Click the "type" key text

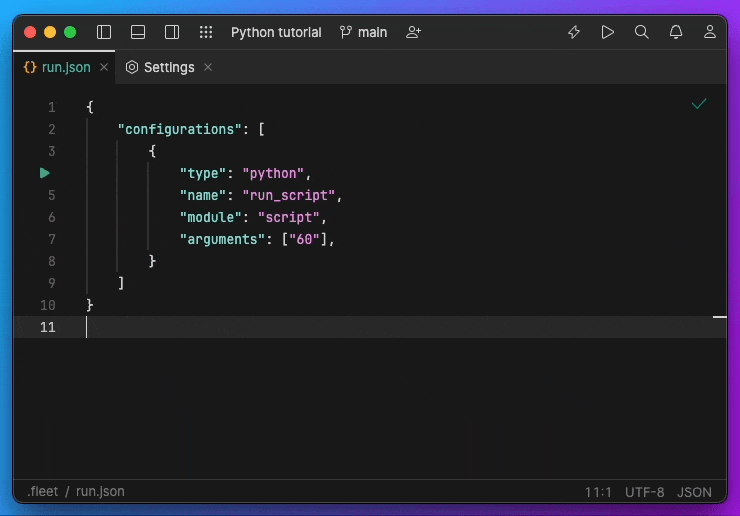click(x=203, y=174)
